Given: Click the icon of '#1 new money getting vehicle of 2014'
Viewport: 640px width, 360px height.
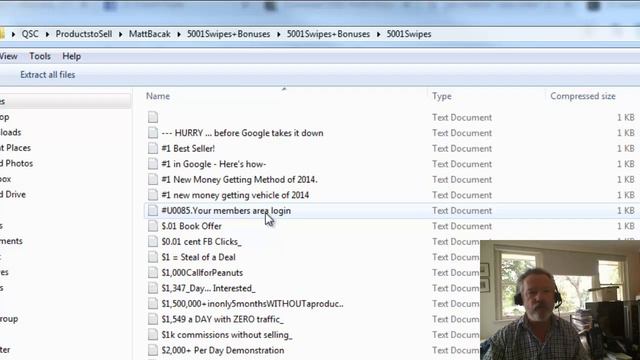Looking at the screenshot, I should [153, 195].
